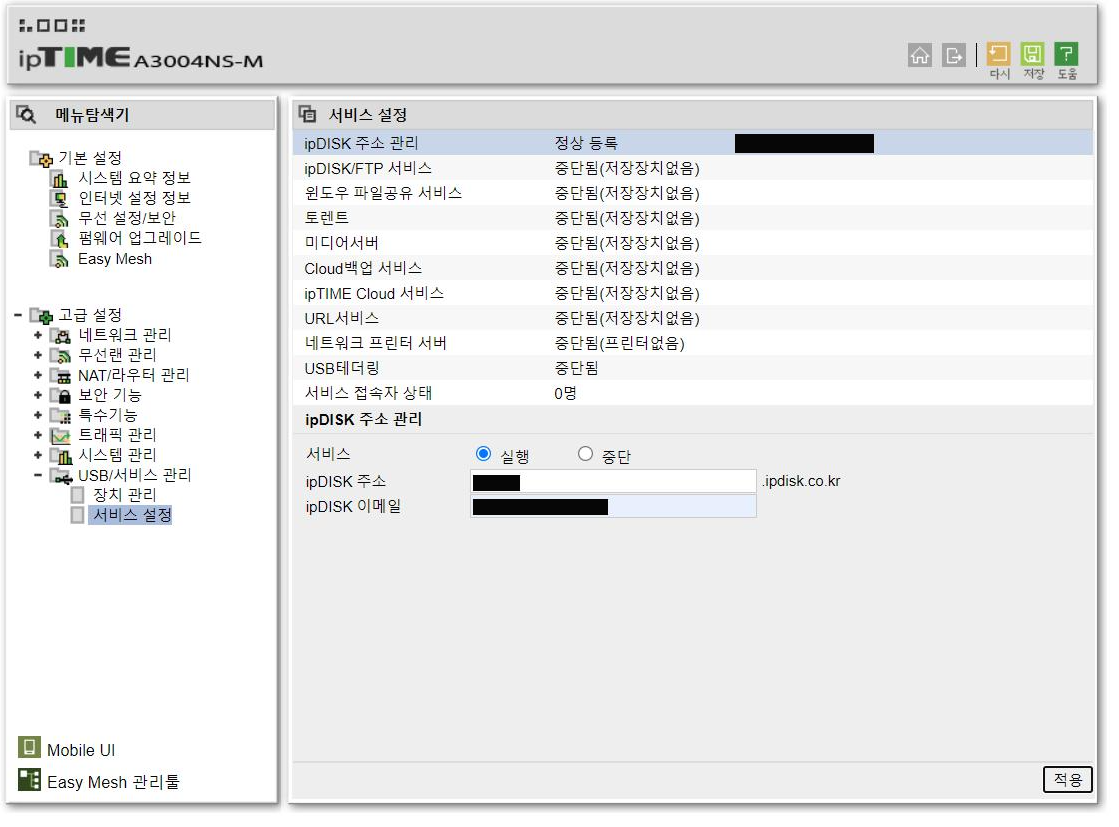Select the USB테더링 row

692,368
